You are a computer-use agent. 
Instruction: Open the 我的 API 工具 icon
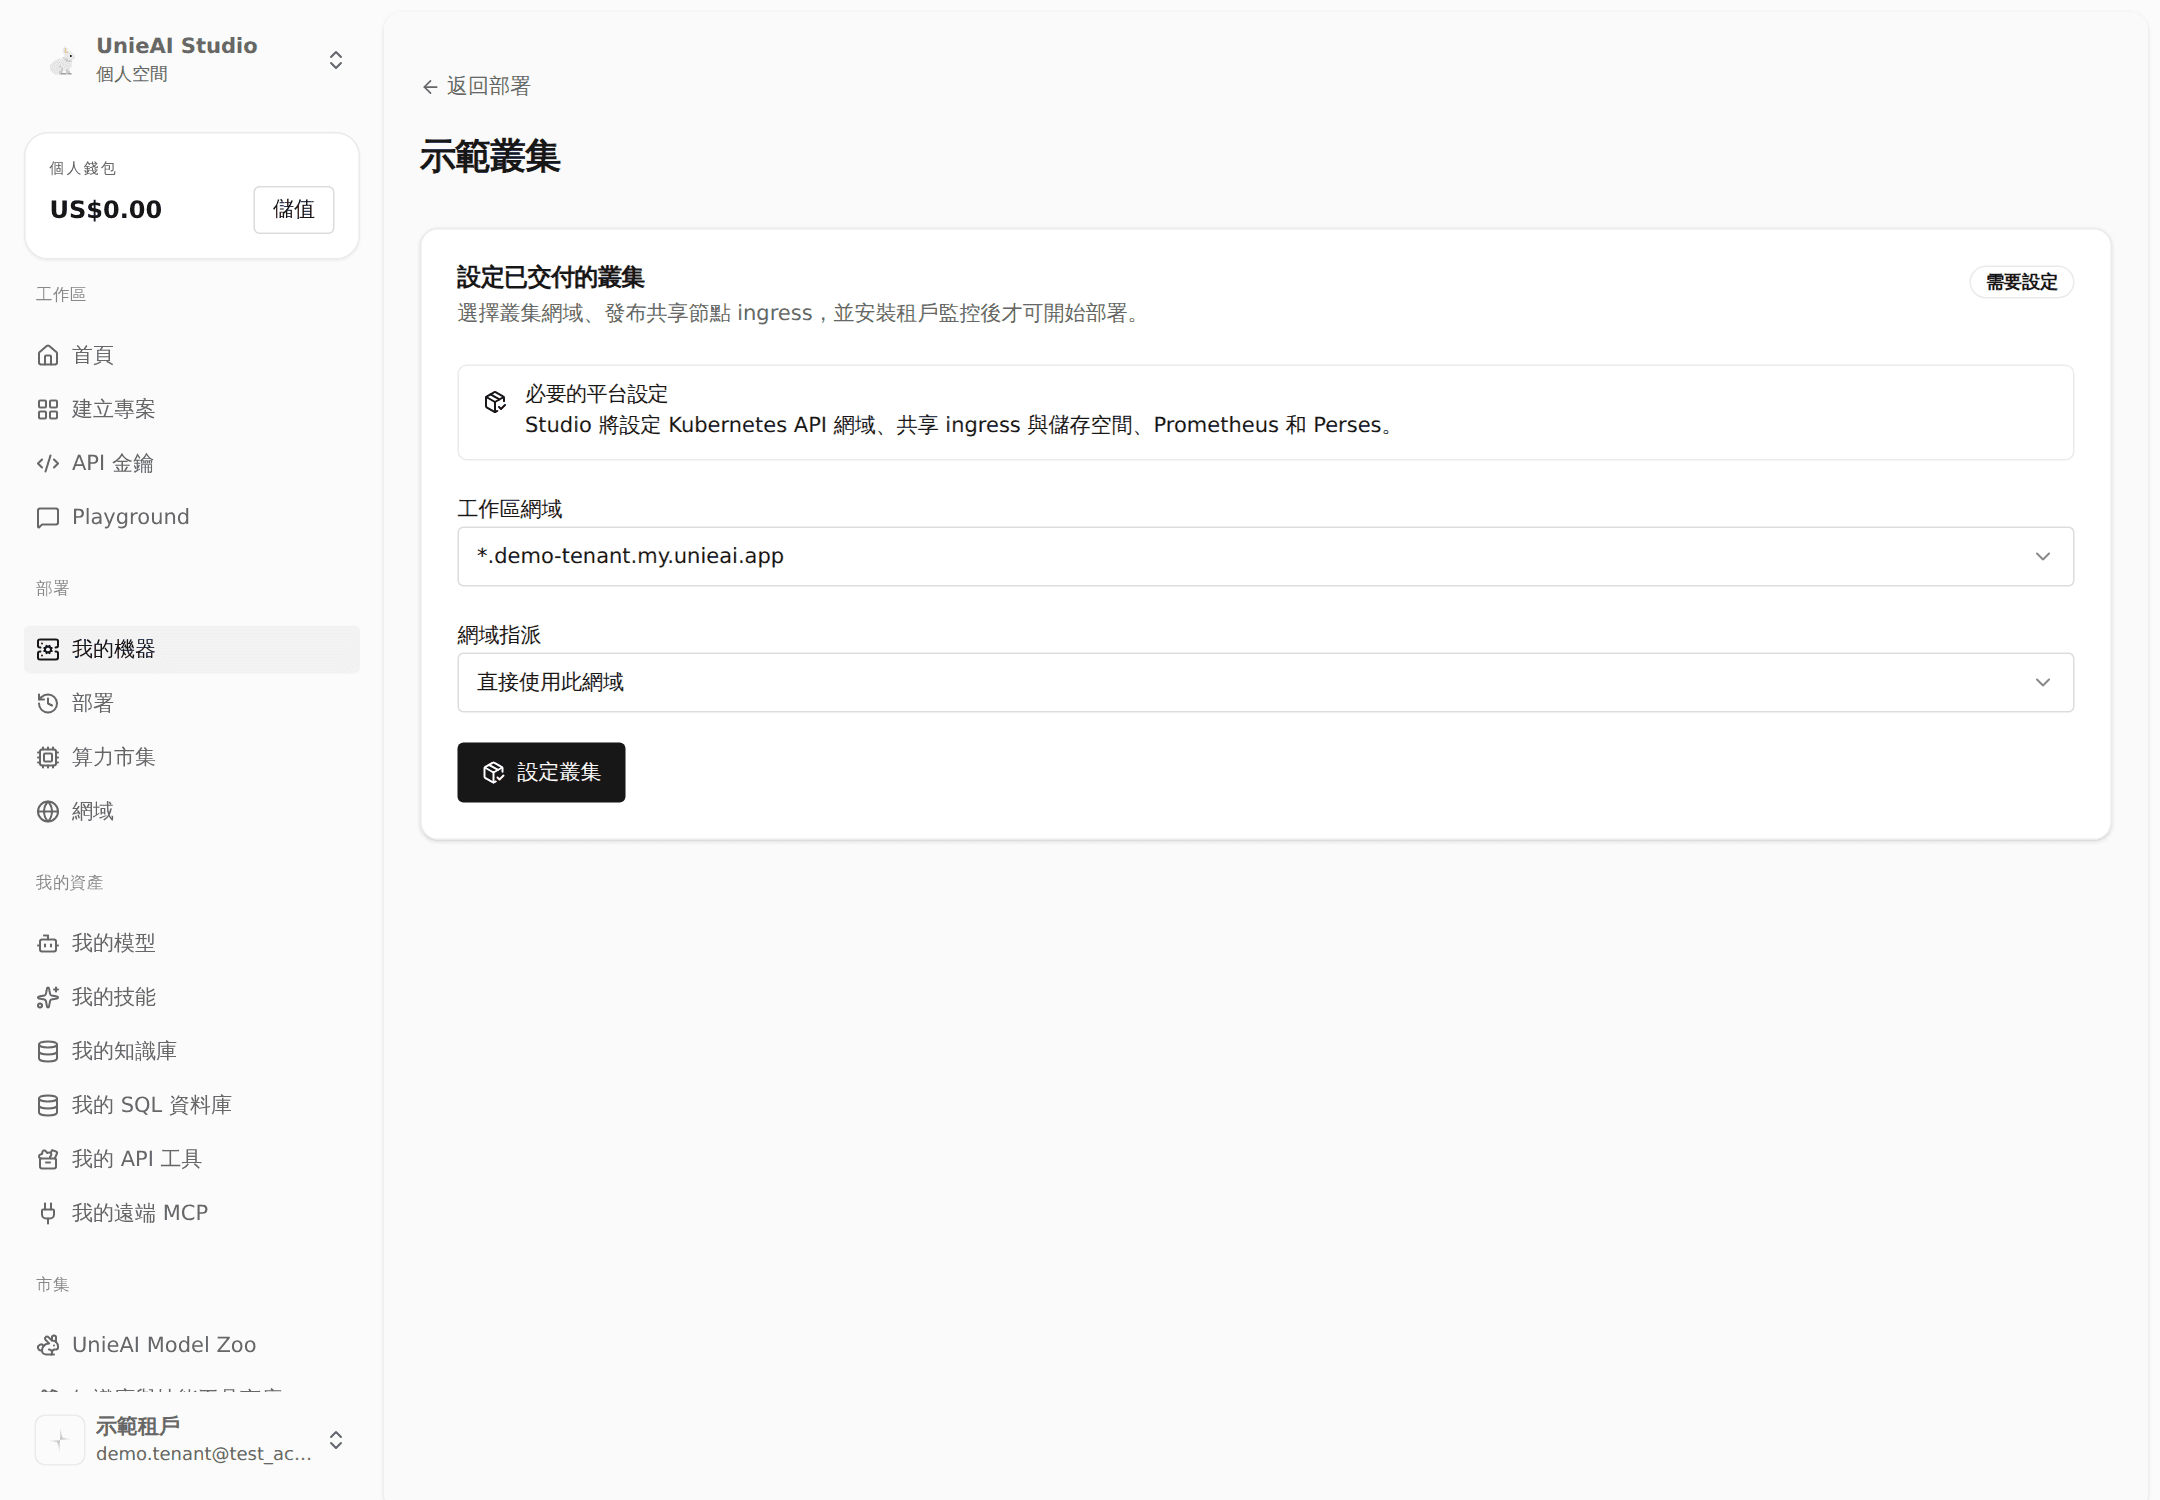pos(48,1159)
